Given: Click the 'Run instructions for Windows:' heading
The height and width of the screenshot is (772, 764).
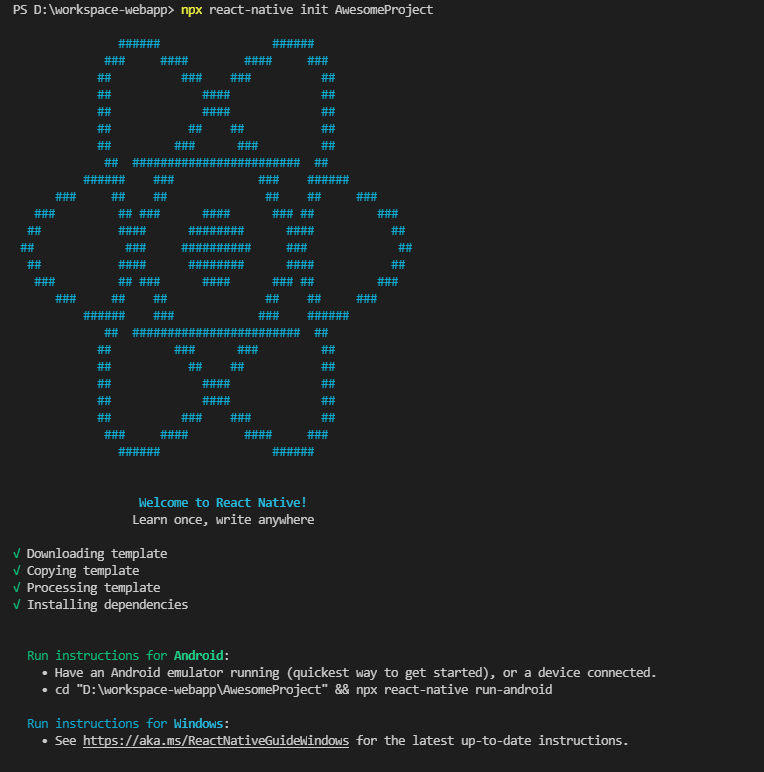Looking at the screenshot, I should [128, 724].
